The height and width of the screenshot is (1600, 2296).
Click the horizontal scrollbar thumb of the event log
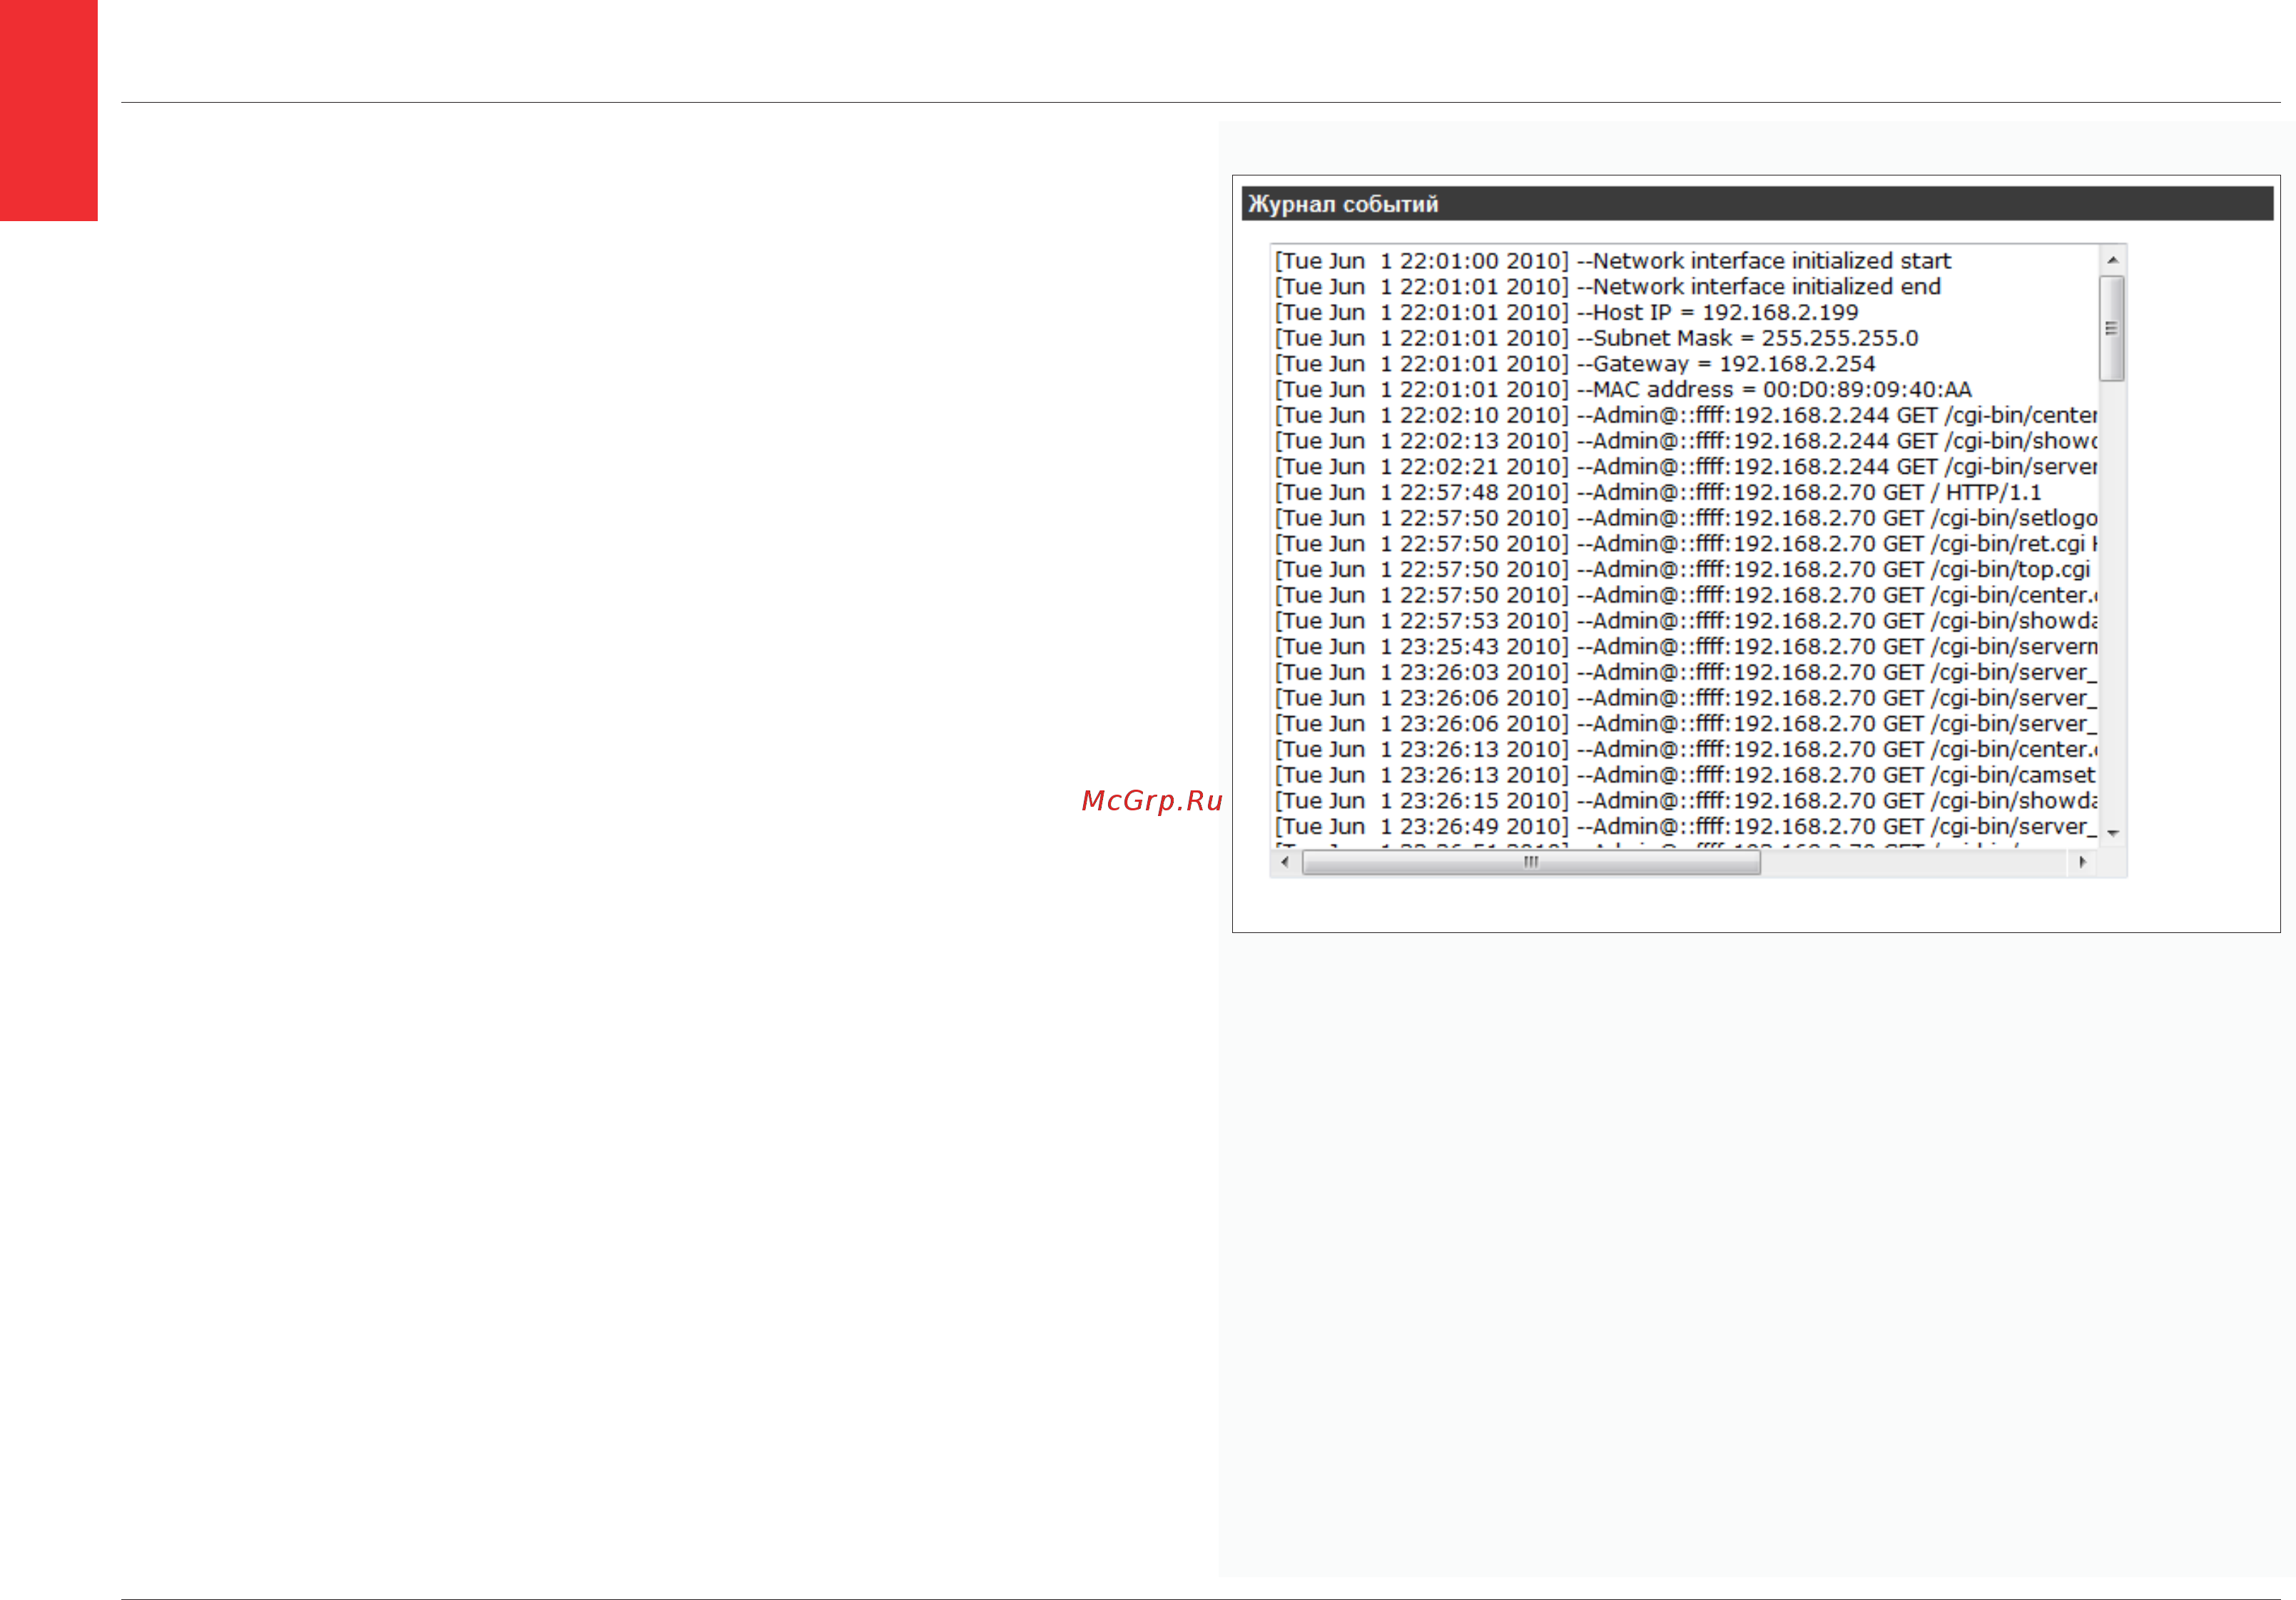(1531, 862)
